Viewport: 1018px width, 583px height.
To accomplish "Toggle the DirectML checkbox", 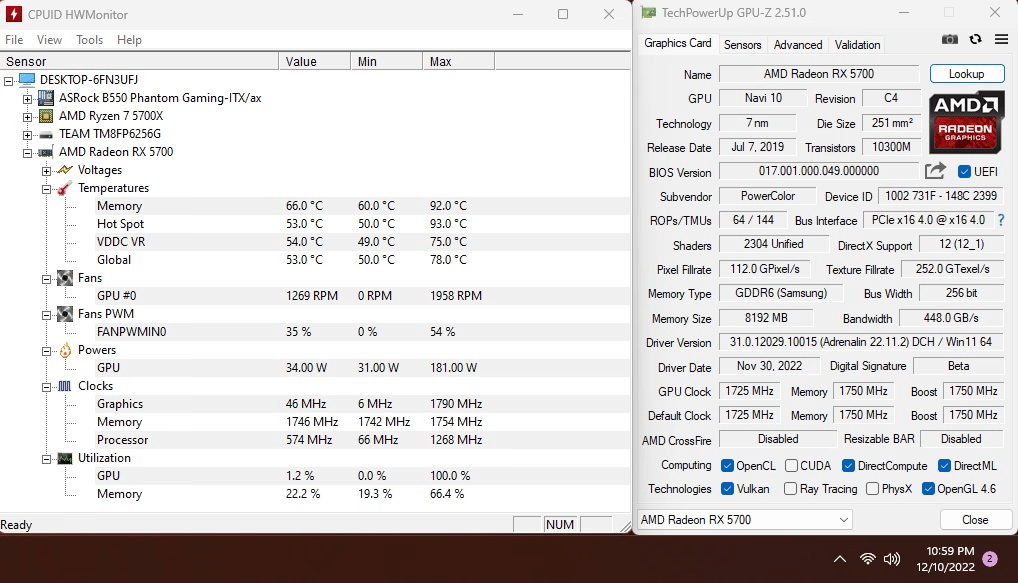I will coord(944,465).
